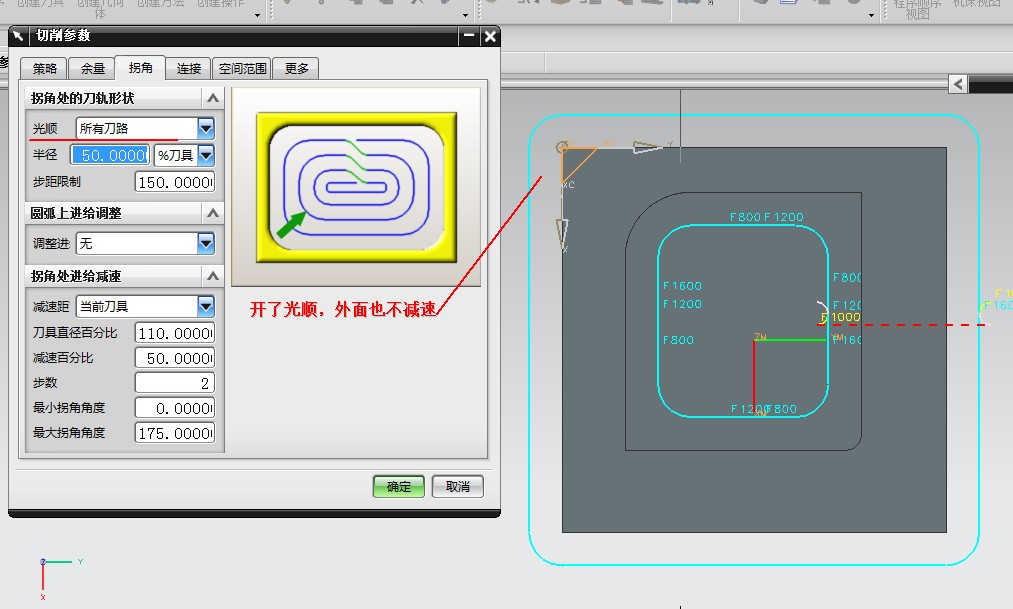Image resolution: width=1013 pixels, height=609 pixels.
Task: Click the 圆弧上进给调整 section title
Action: pos(76,212)
